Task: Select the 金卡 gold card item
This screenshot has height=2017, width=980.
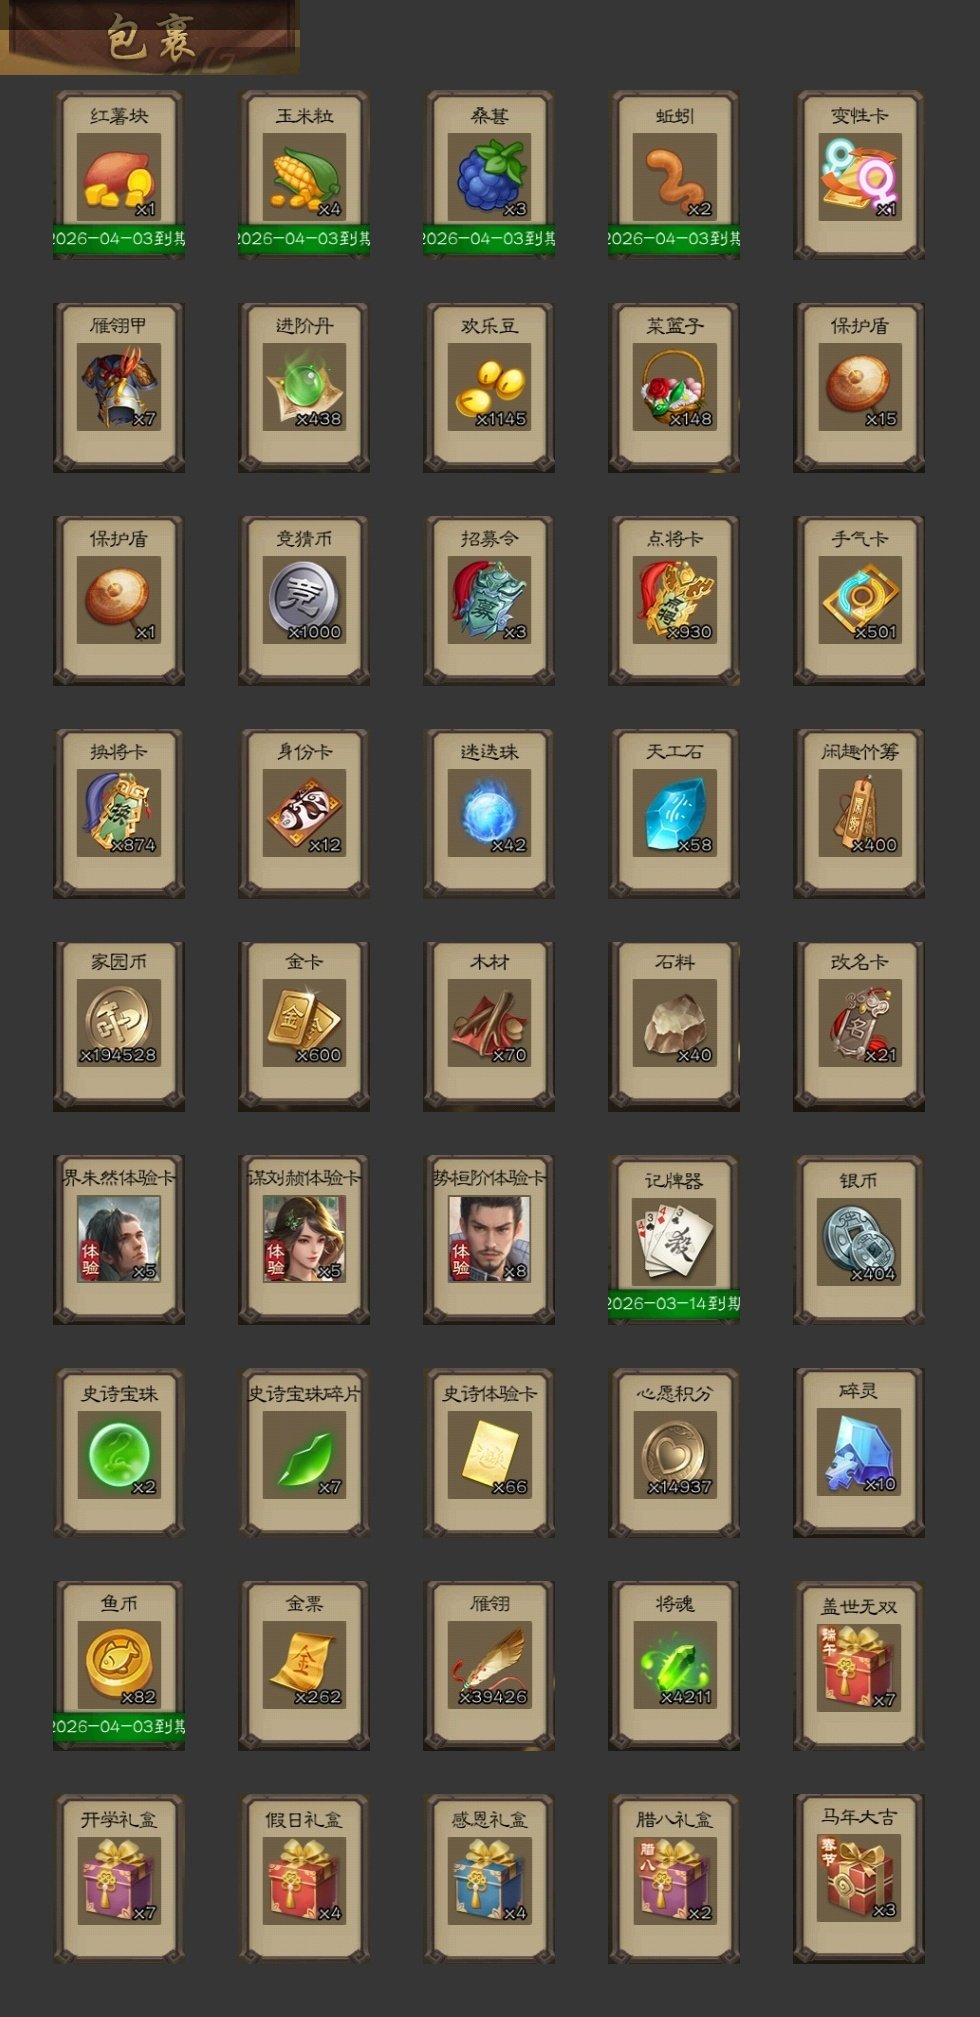Action: (304, 1026)
